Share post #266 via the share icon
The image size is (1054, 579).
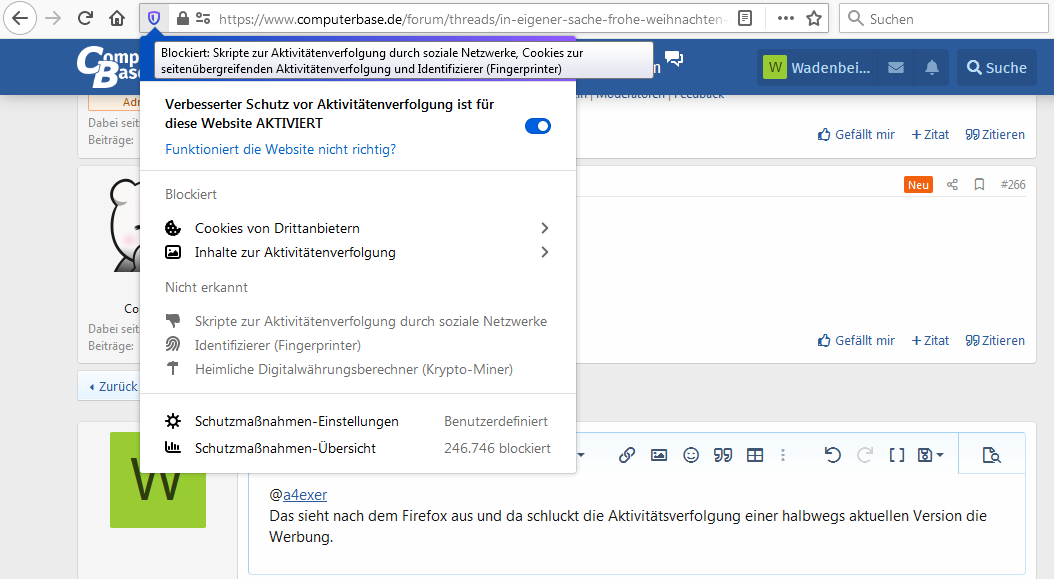point(951,184)
